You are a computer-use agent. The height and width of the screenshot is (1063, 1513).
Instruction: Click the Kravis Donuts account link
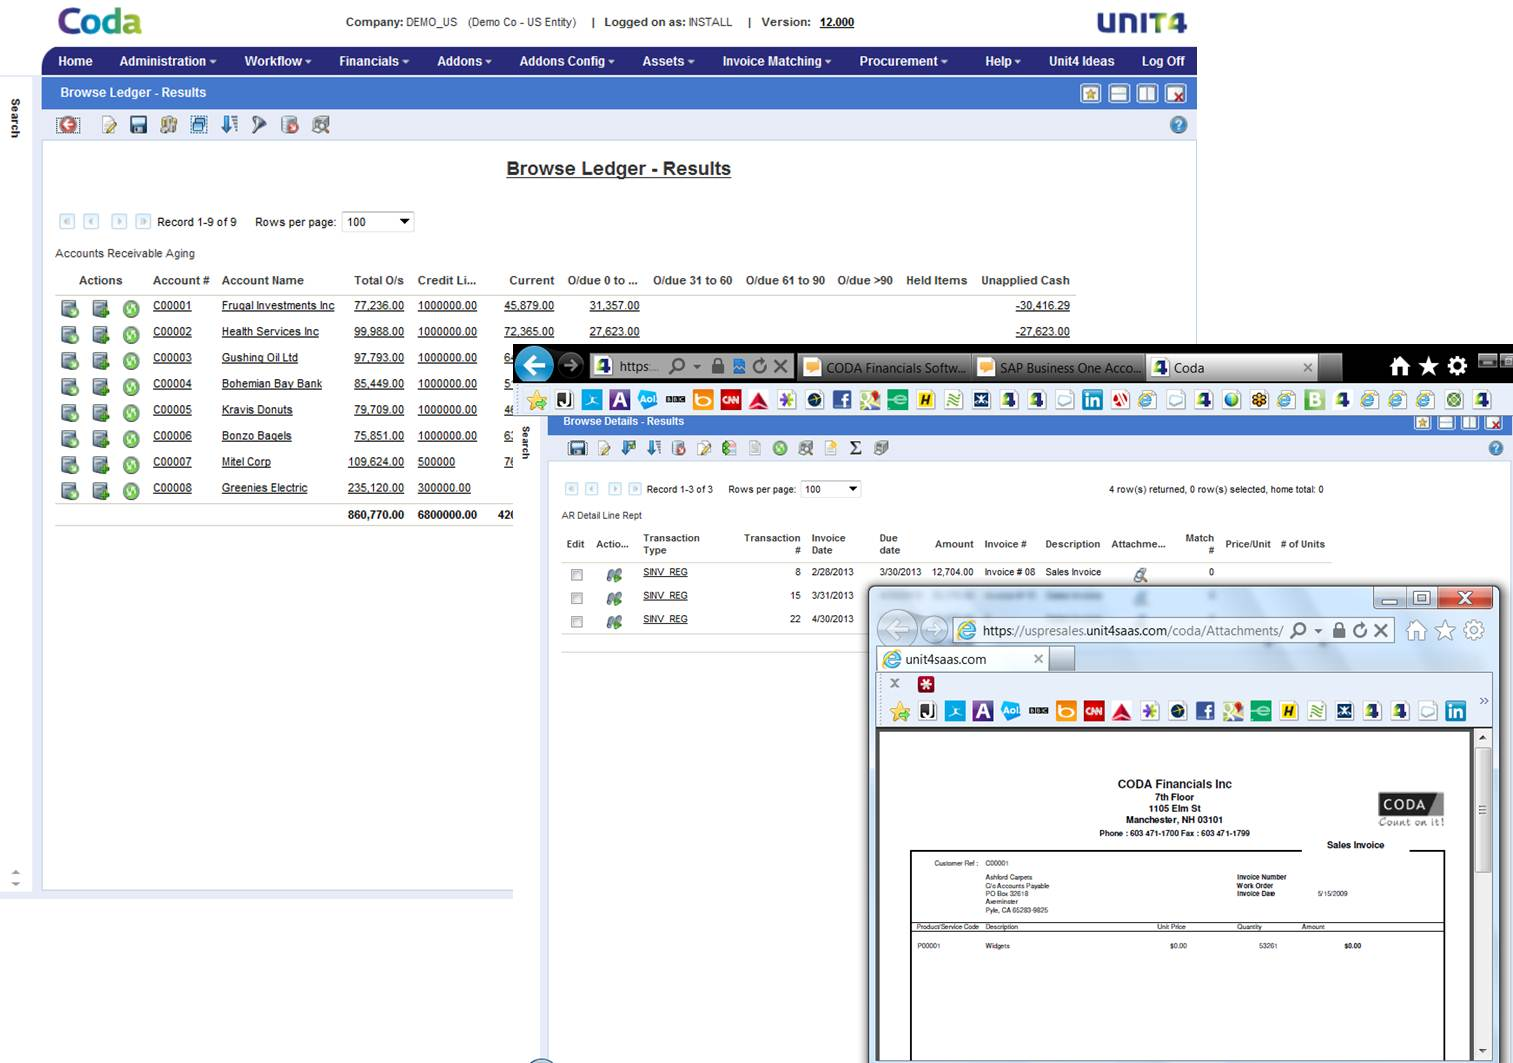coord(257,410)
